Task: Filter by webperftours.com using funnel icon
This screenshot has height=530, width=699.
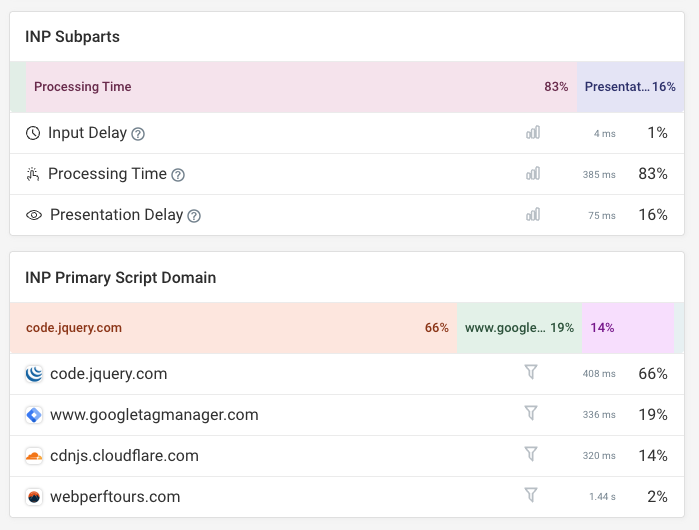Action: [531, 495]
